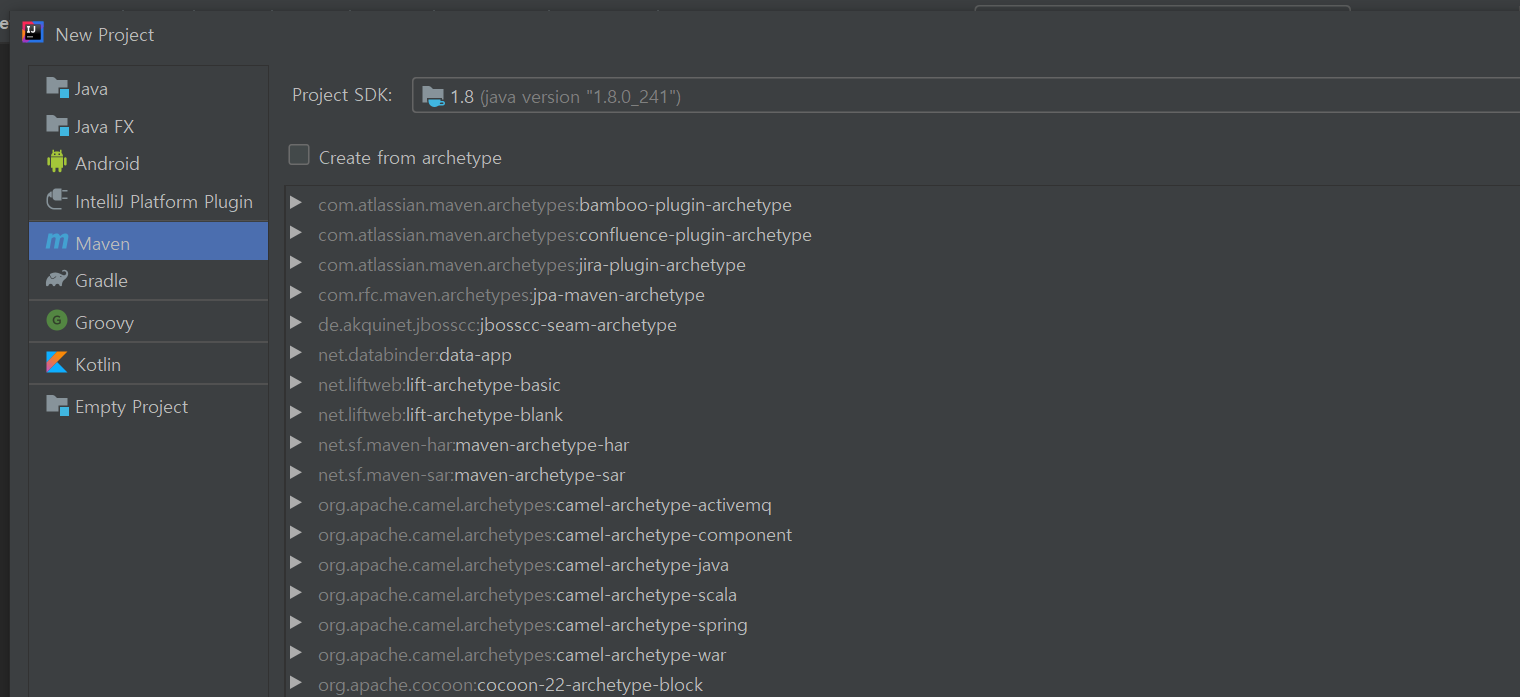Expand jpa-maven-archetype entry

295,294
